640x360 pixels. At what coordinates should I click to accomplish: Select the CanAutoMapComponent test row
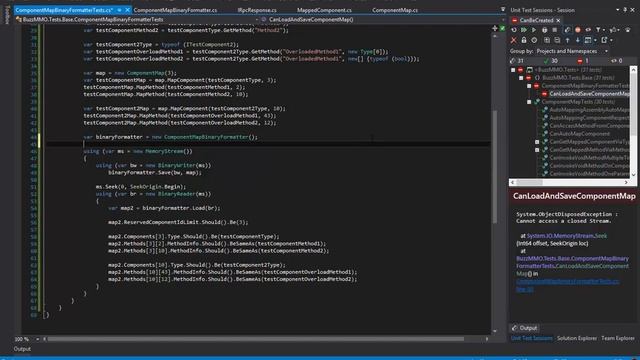(x=579, y=133)
